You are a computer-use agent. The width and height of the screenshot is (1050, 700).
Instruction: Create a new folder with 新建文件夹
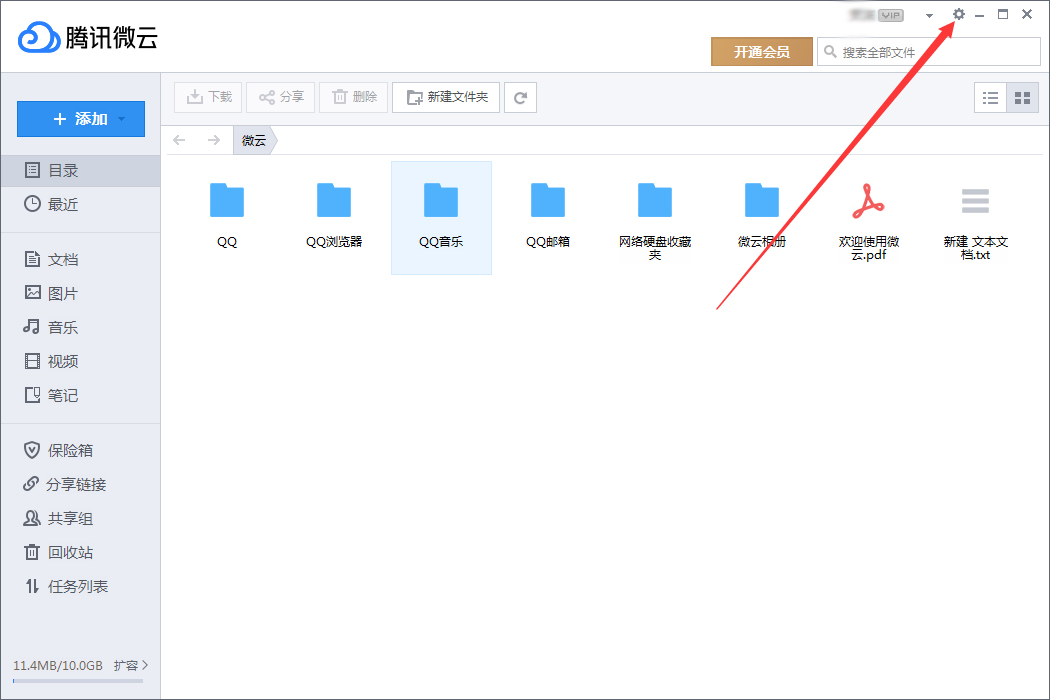coord(445,97)
